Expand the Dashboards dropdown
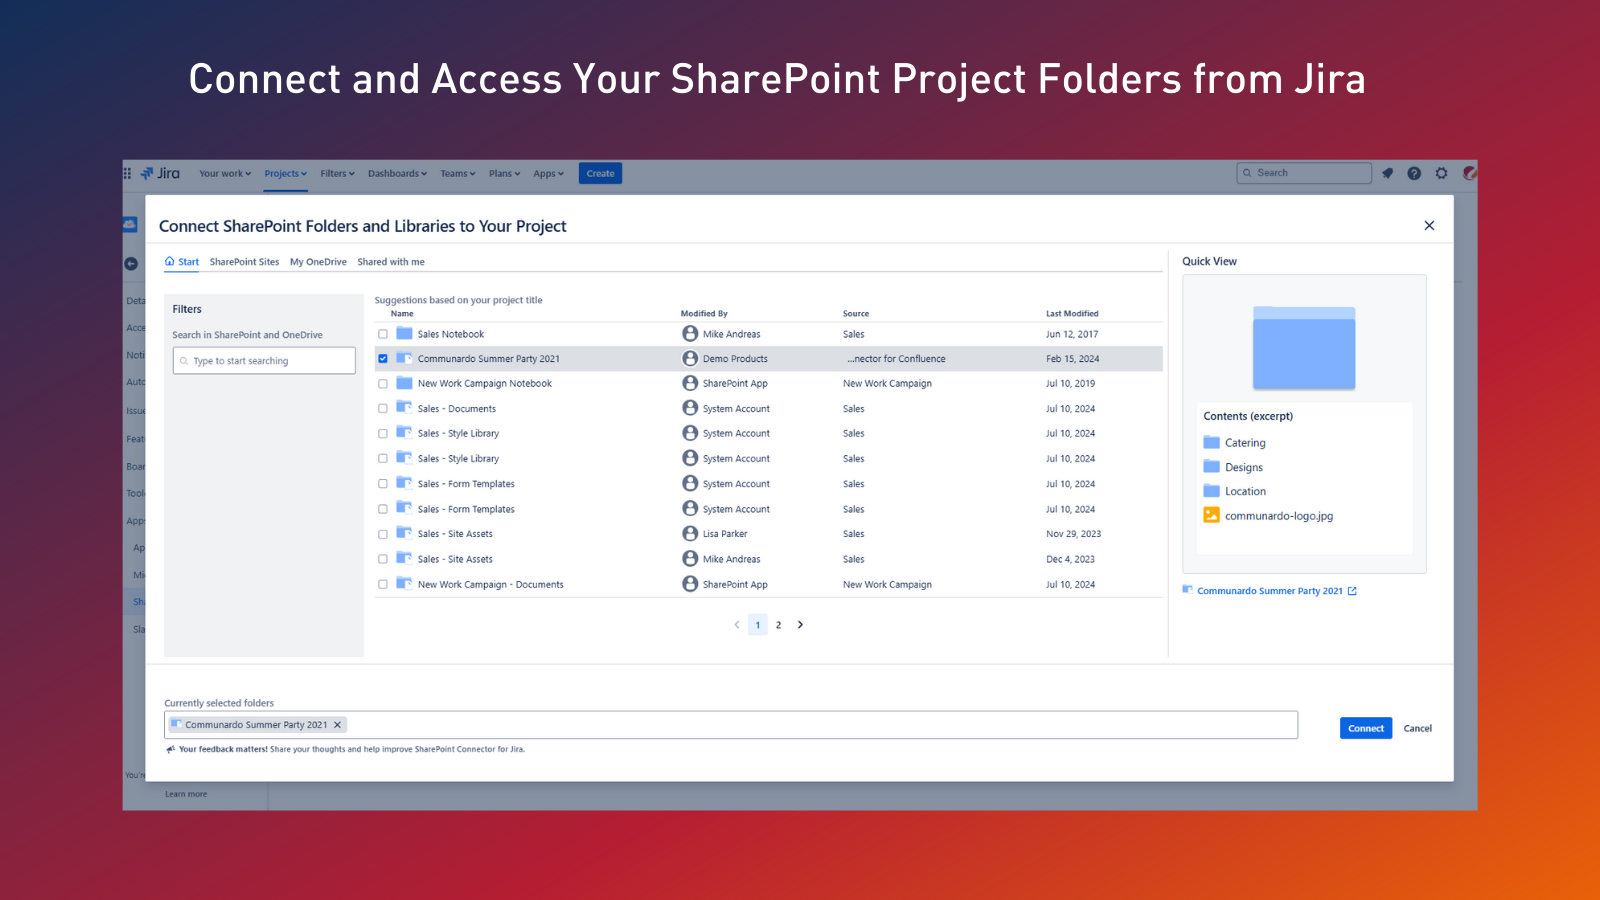This screenshot has height=900, width=1600. click(397, 173)
